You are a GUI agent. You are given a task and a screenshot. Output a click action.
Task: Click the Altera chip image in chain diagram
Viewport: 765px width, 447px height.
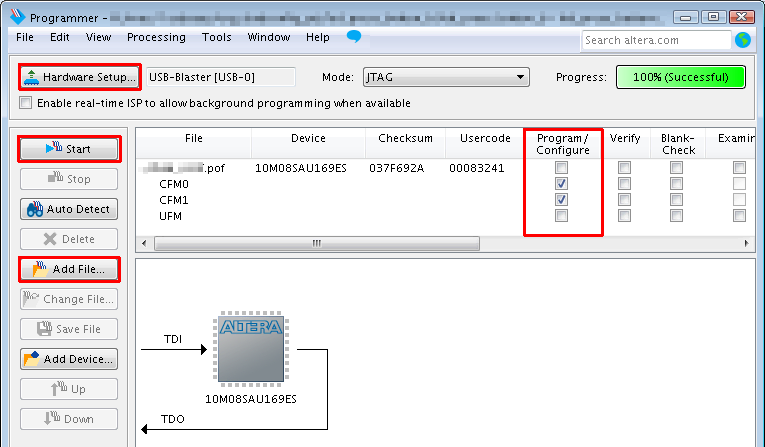coord(250,350)
